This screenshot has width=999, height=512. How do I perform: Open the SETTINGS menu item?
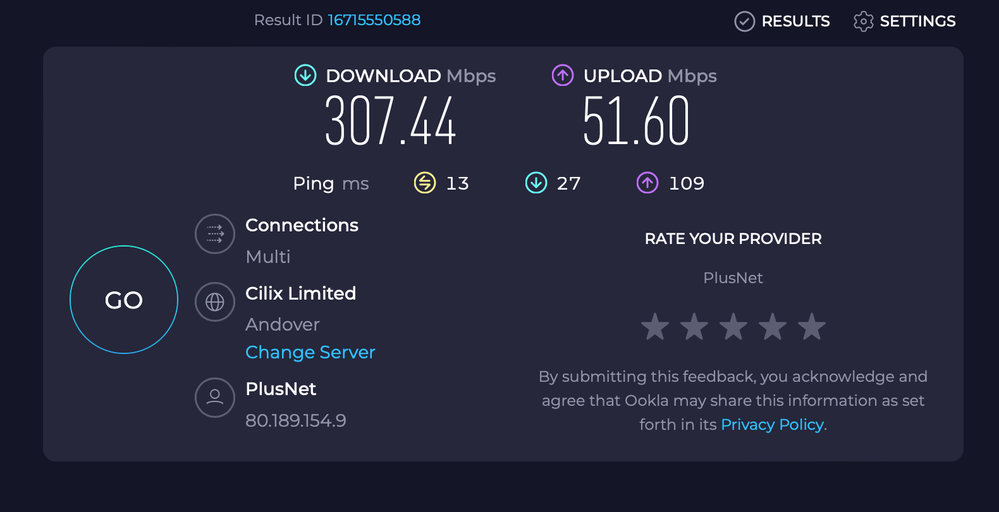pos(917,21)
